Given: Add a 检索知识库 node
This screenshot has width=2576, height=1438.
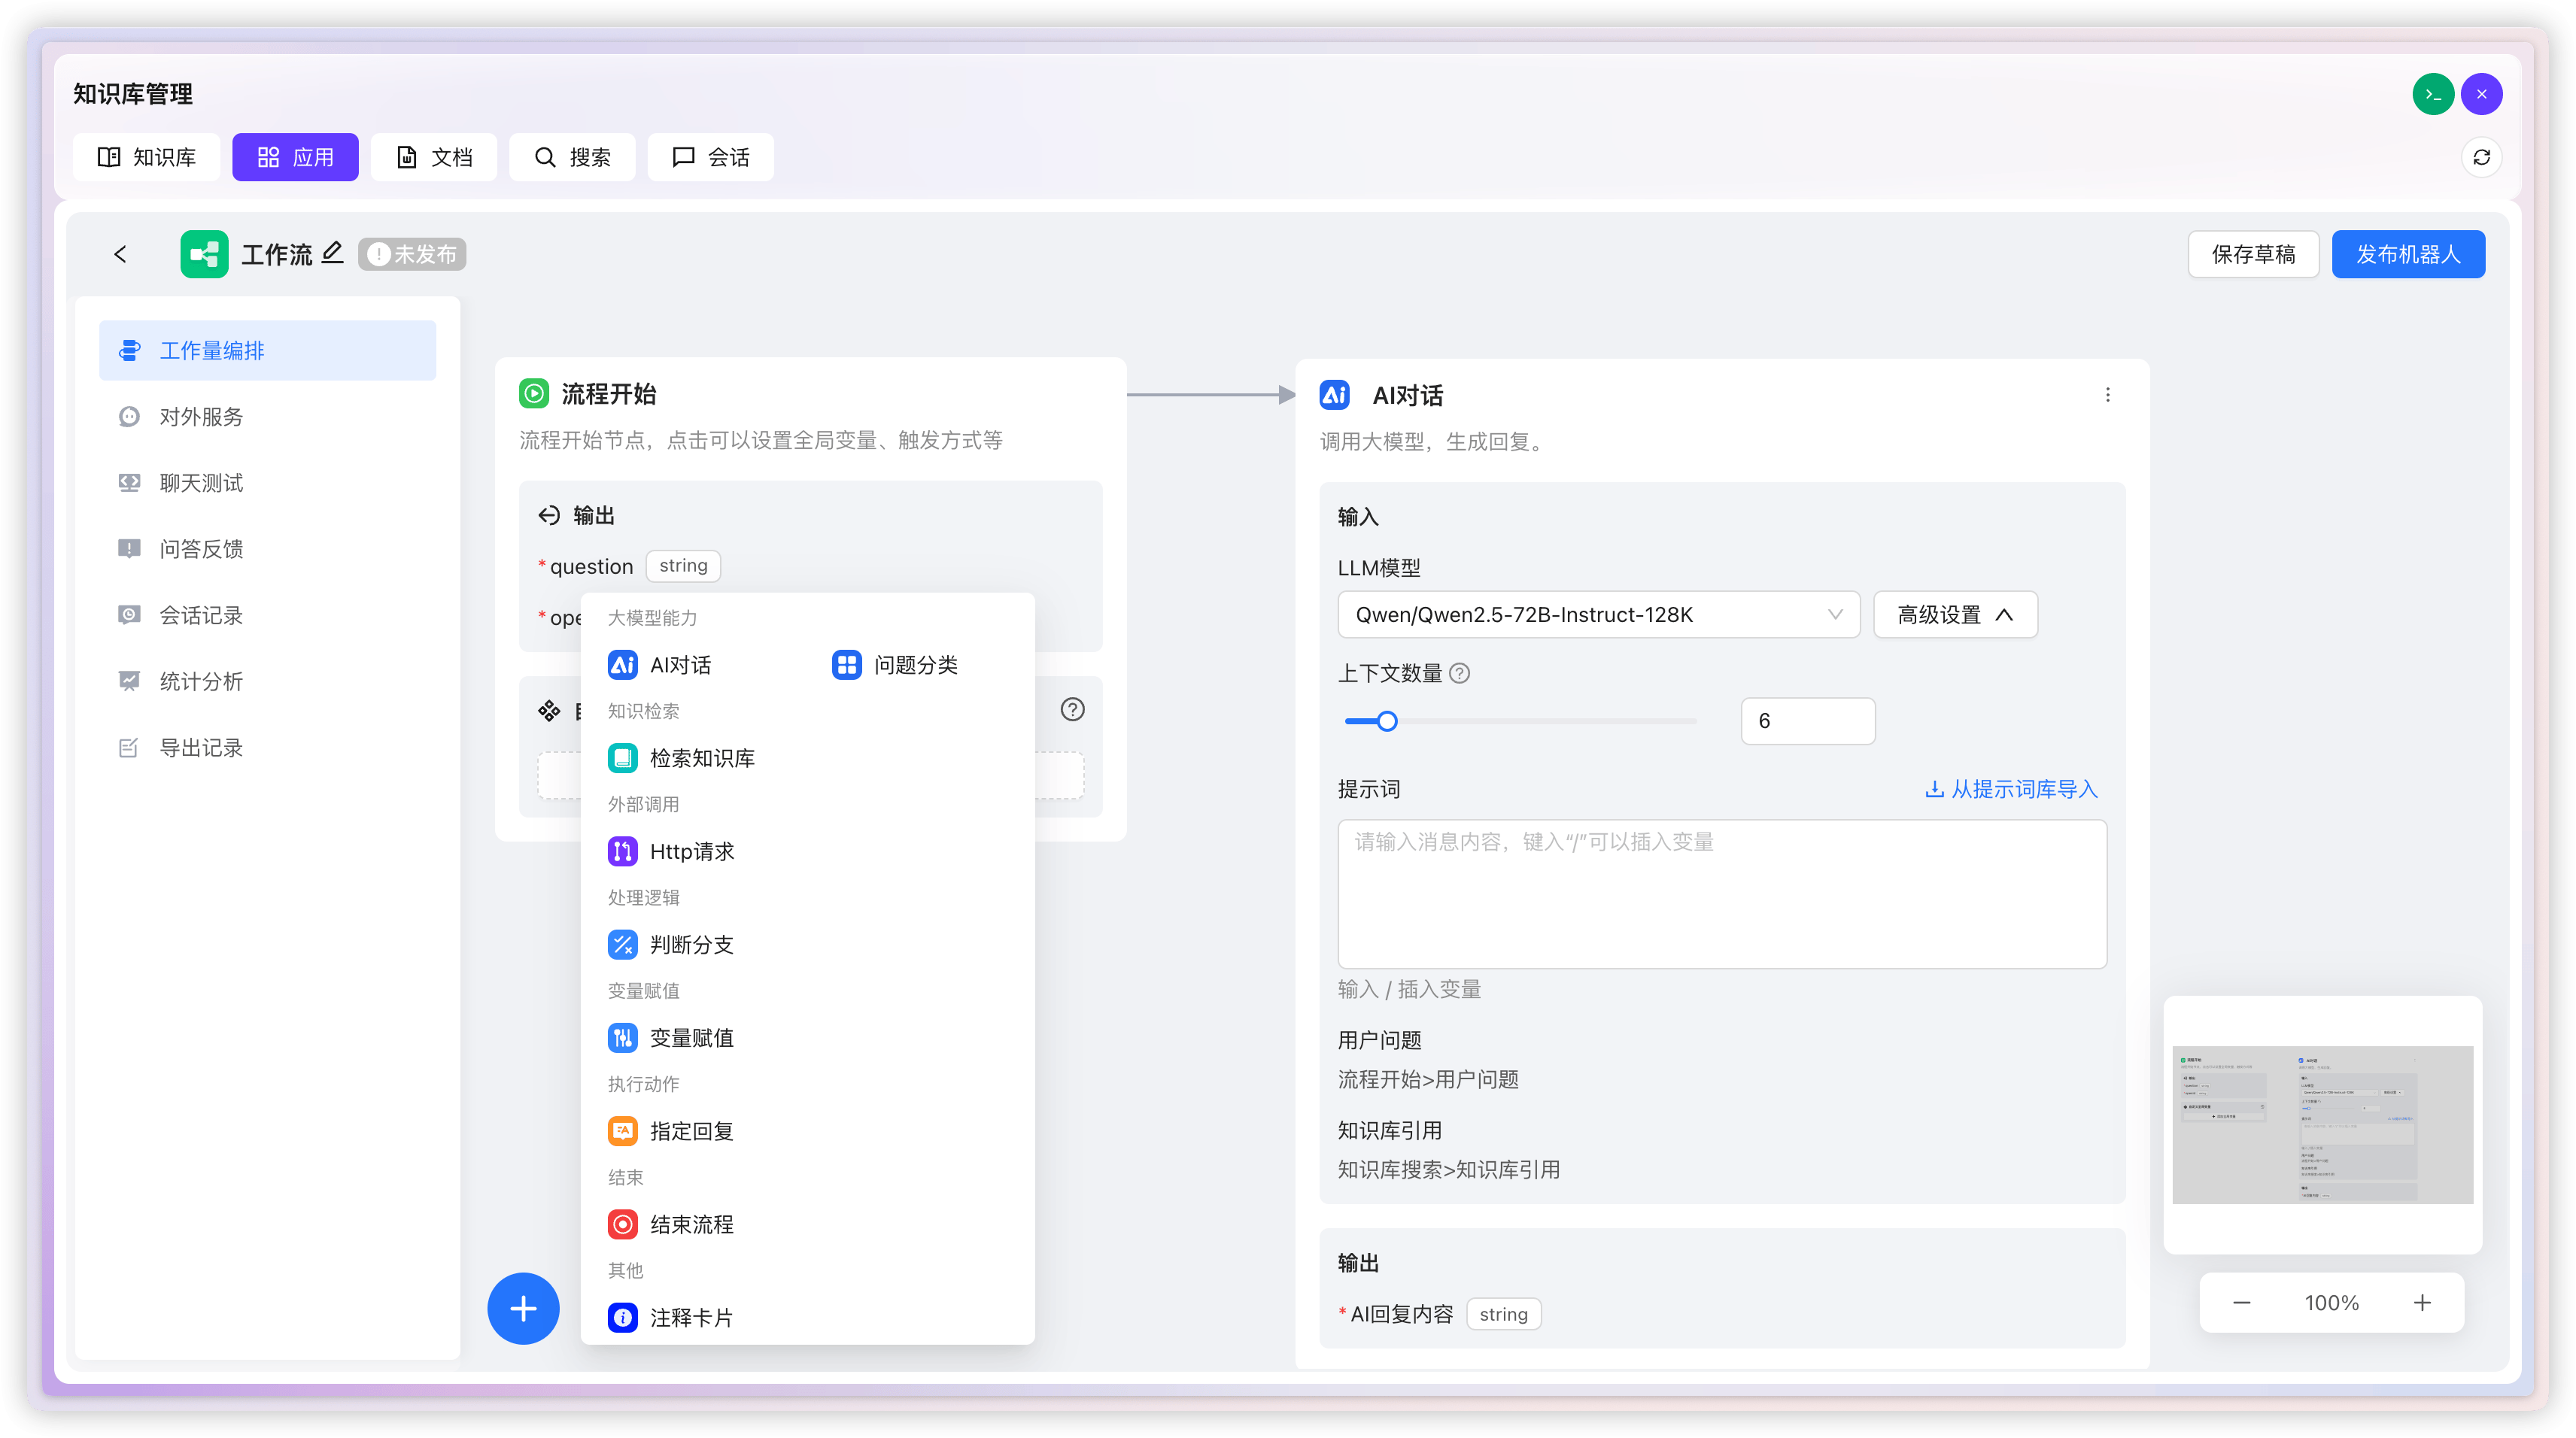Looking at the screenshot, I should (682, 758).
